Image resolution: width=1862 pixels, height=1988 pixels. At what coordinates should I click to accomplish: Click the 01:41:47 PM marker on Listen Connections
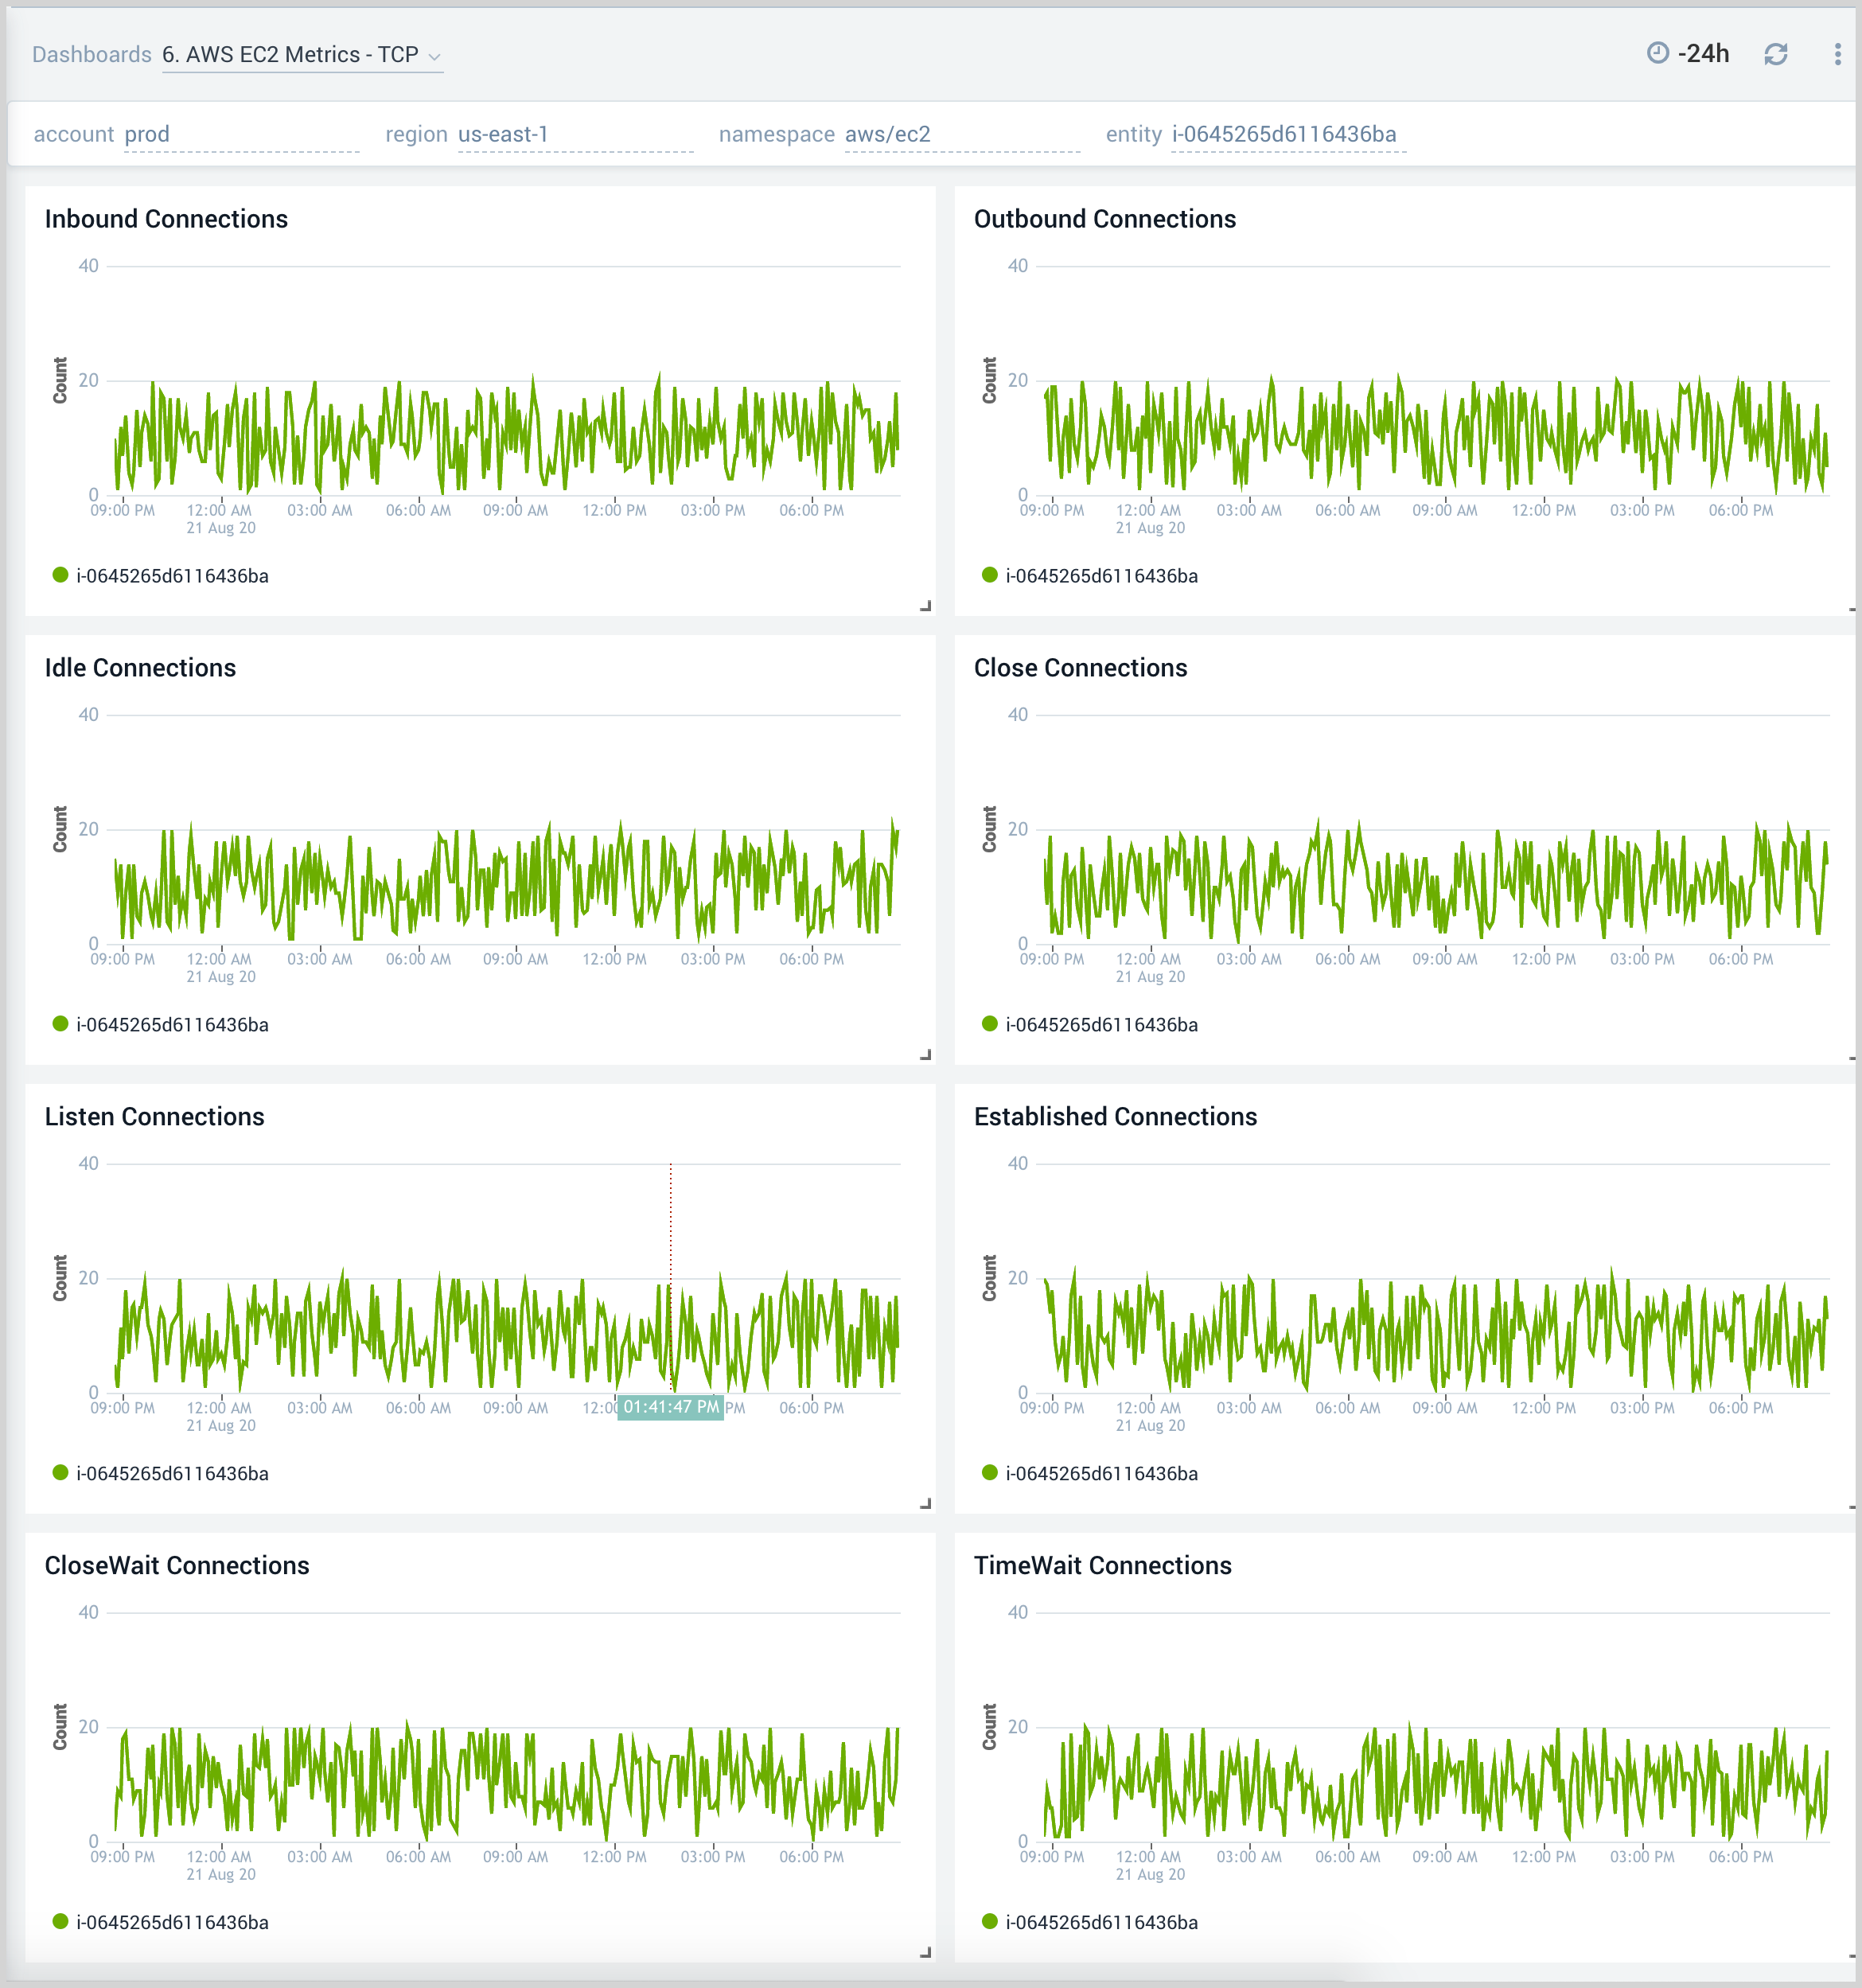[671, 1407]
